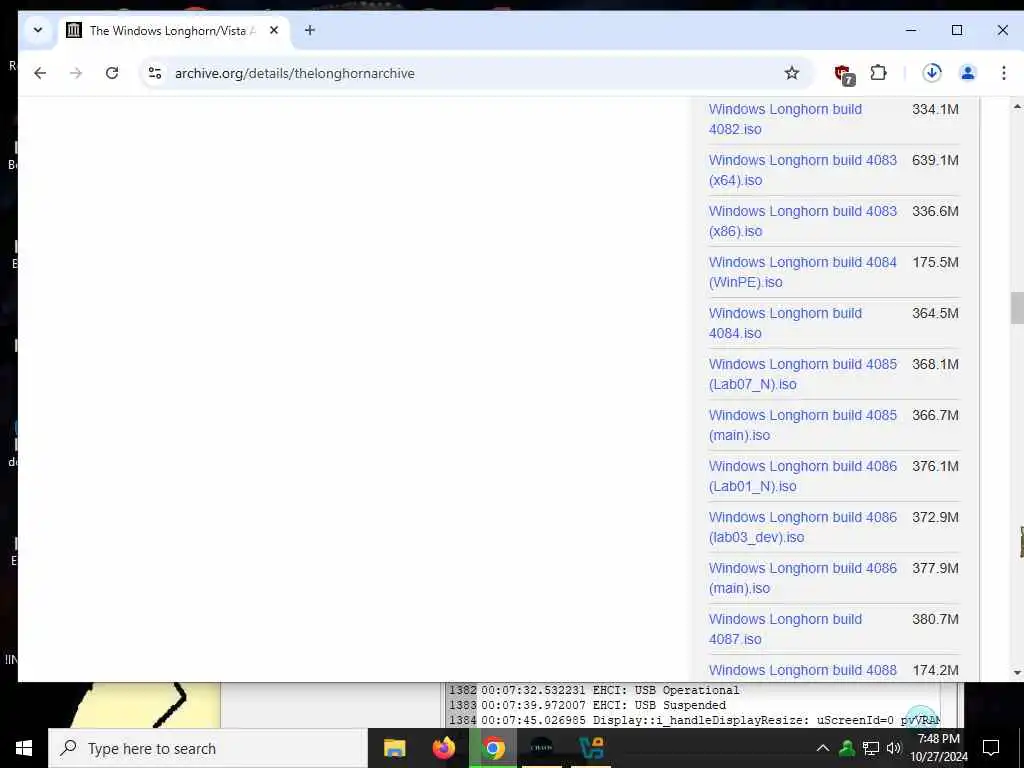The width and height of the screenshot is (1024, 768).
Task: Download Windows Longhorn build 4083 (x86).iso
Action: (803, 221)
